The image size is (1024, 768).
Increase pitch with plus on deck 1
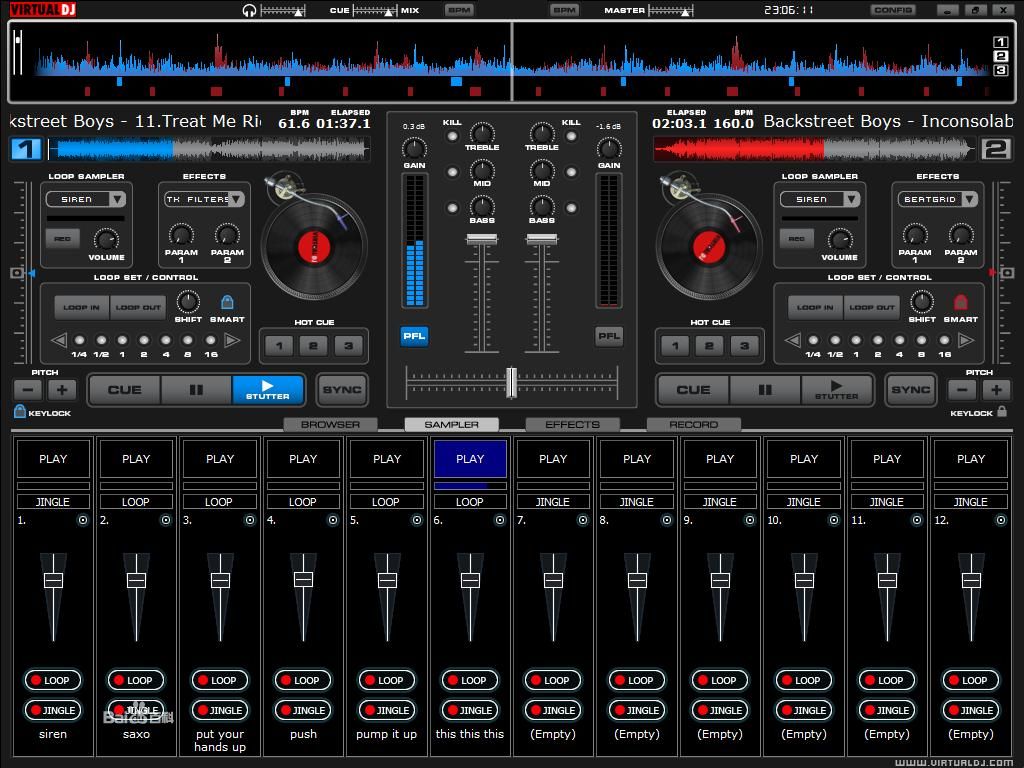tap(62, 391)
